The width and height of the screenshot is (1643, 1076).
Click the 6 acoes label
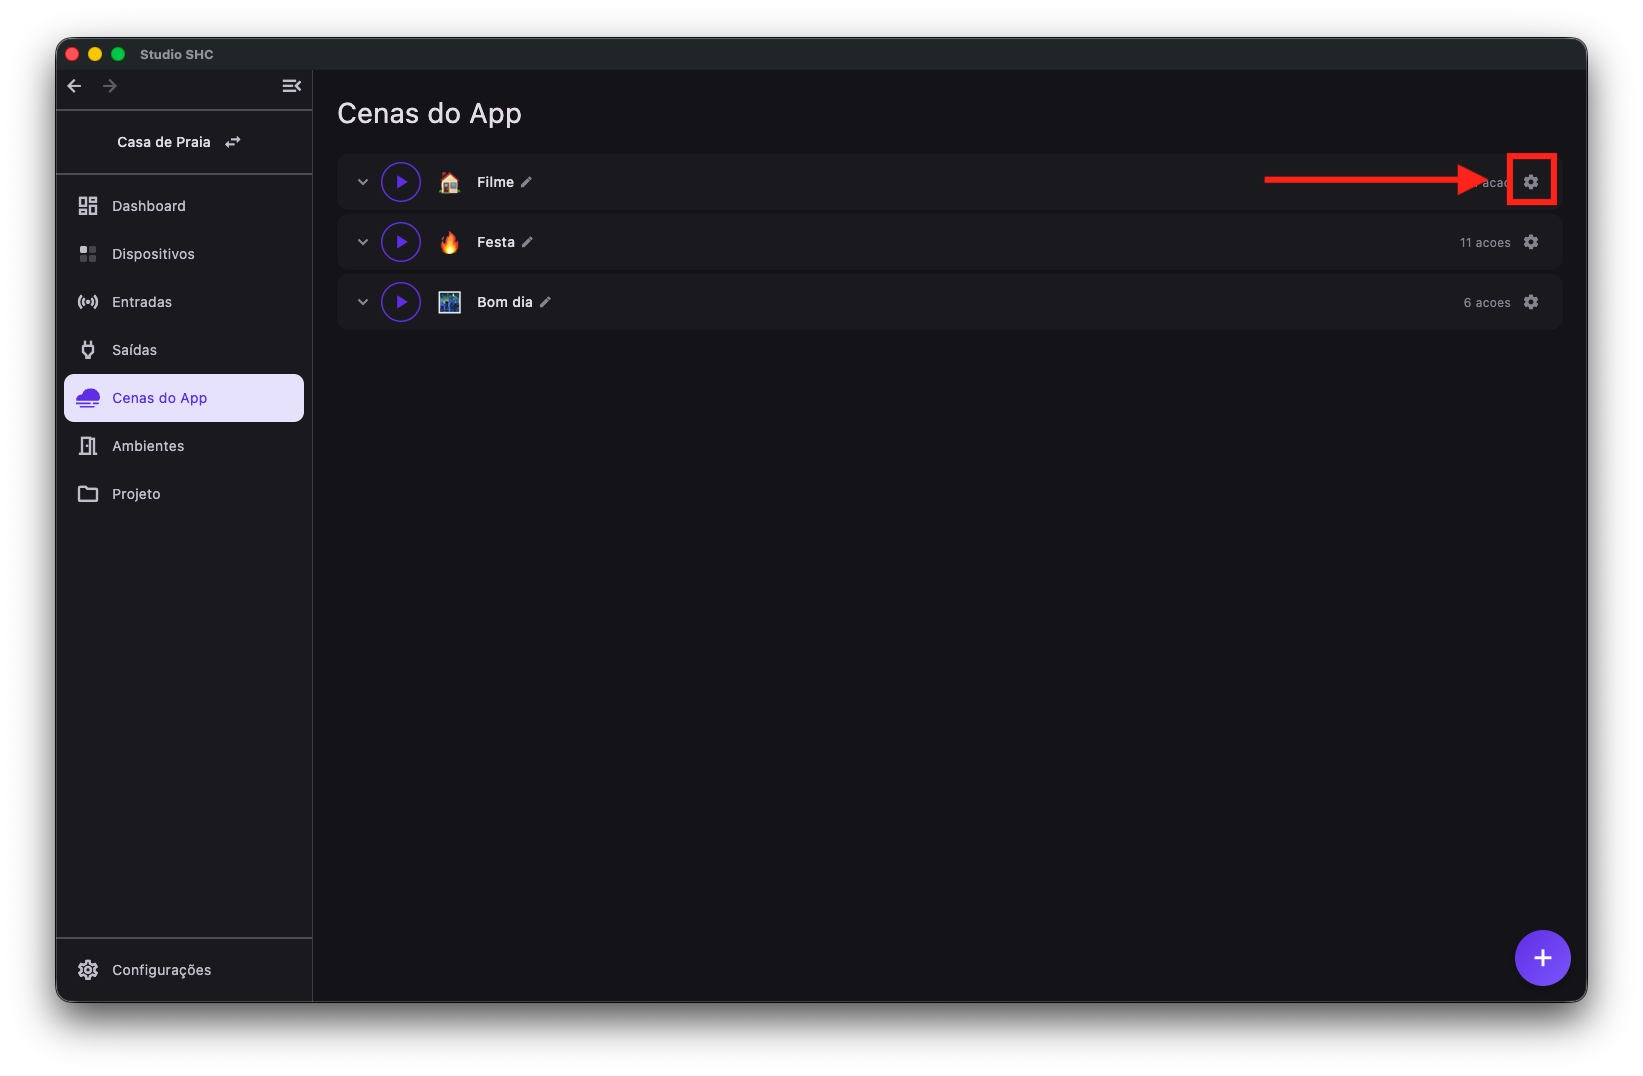pos(1487,303)
